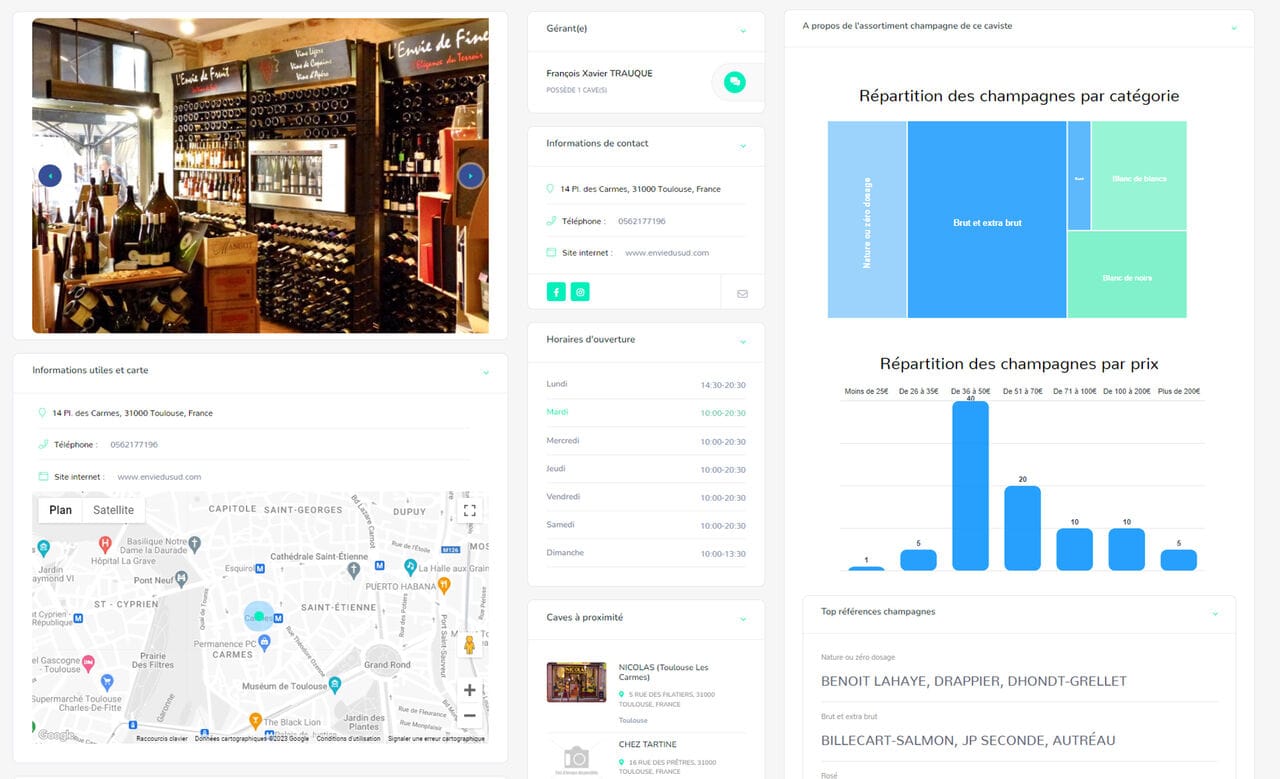
Task: Zoom in on the map
Action: point(469,690)
